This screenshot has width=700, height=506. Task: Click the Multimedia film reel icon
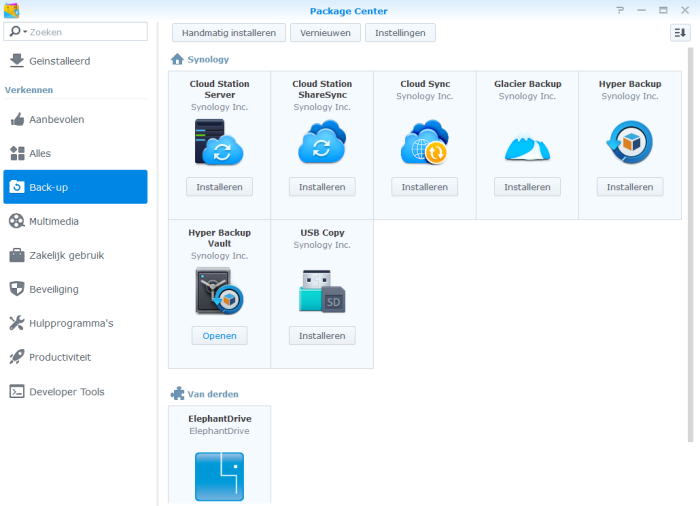tap(17, 221)
